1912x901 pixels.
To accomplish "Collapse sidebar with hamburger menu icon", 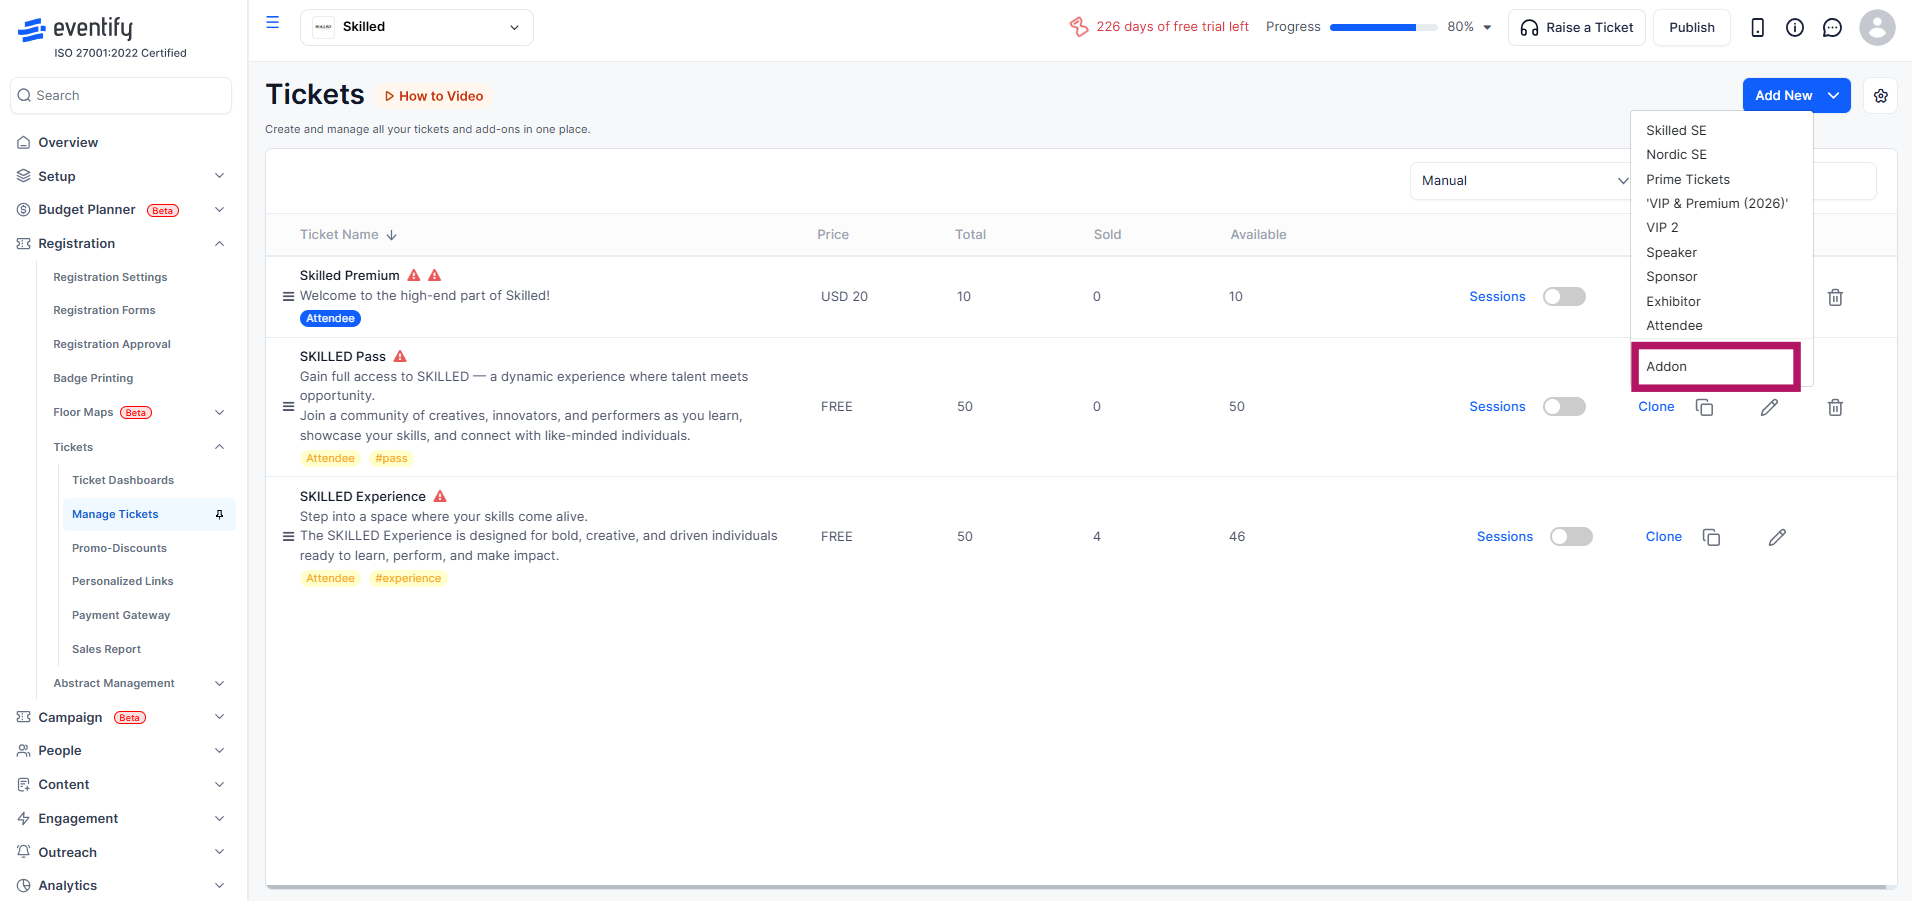I will tap(272, 22).
